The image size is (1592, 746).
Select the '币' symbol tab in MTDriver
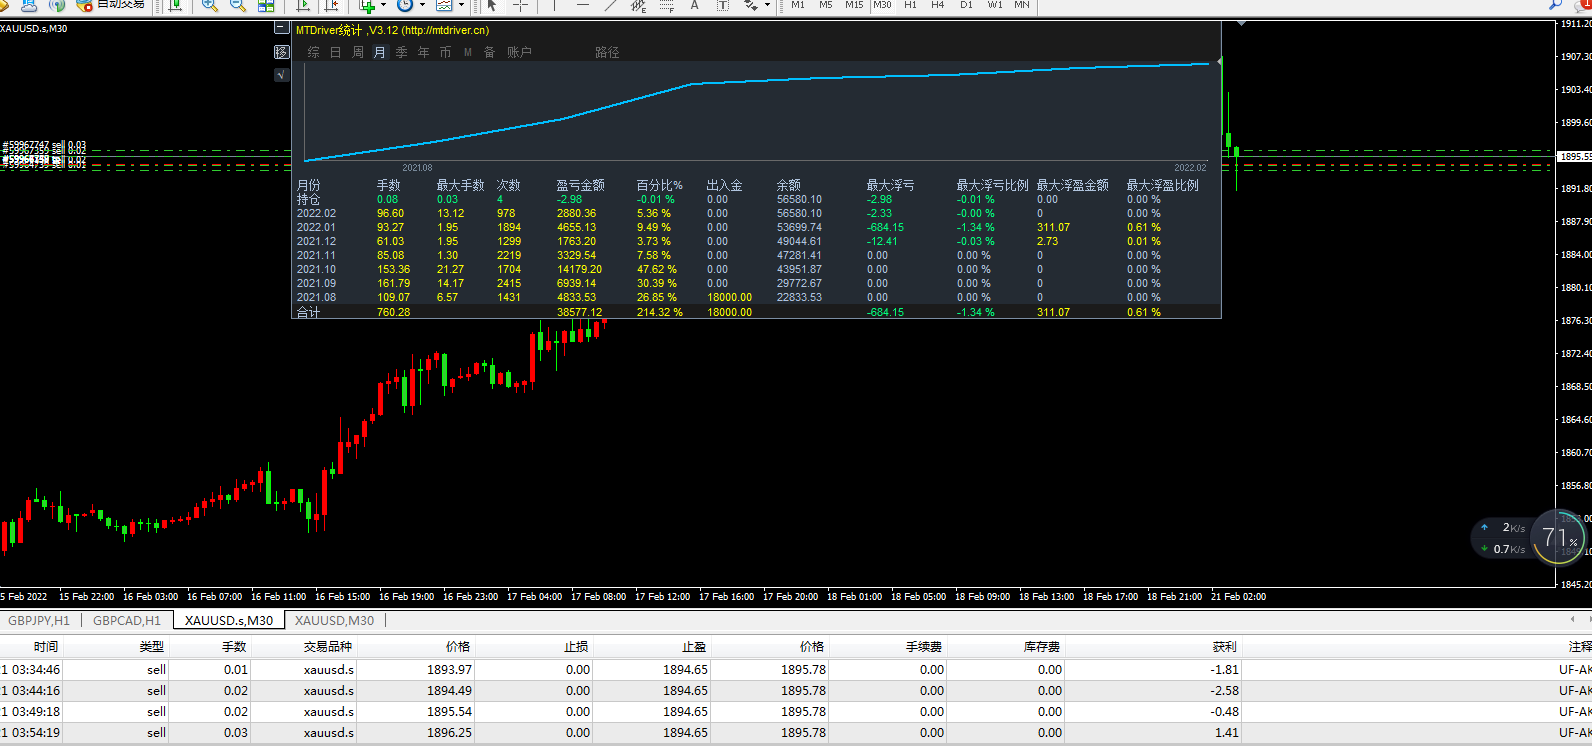446,52
